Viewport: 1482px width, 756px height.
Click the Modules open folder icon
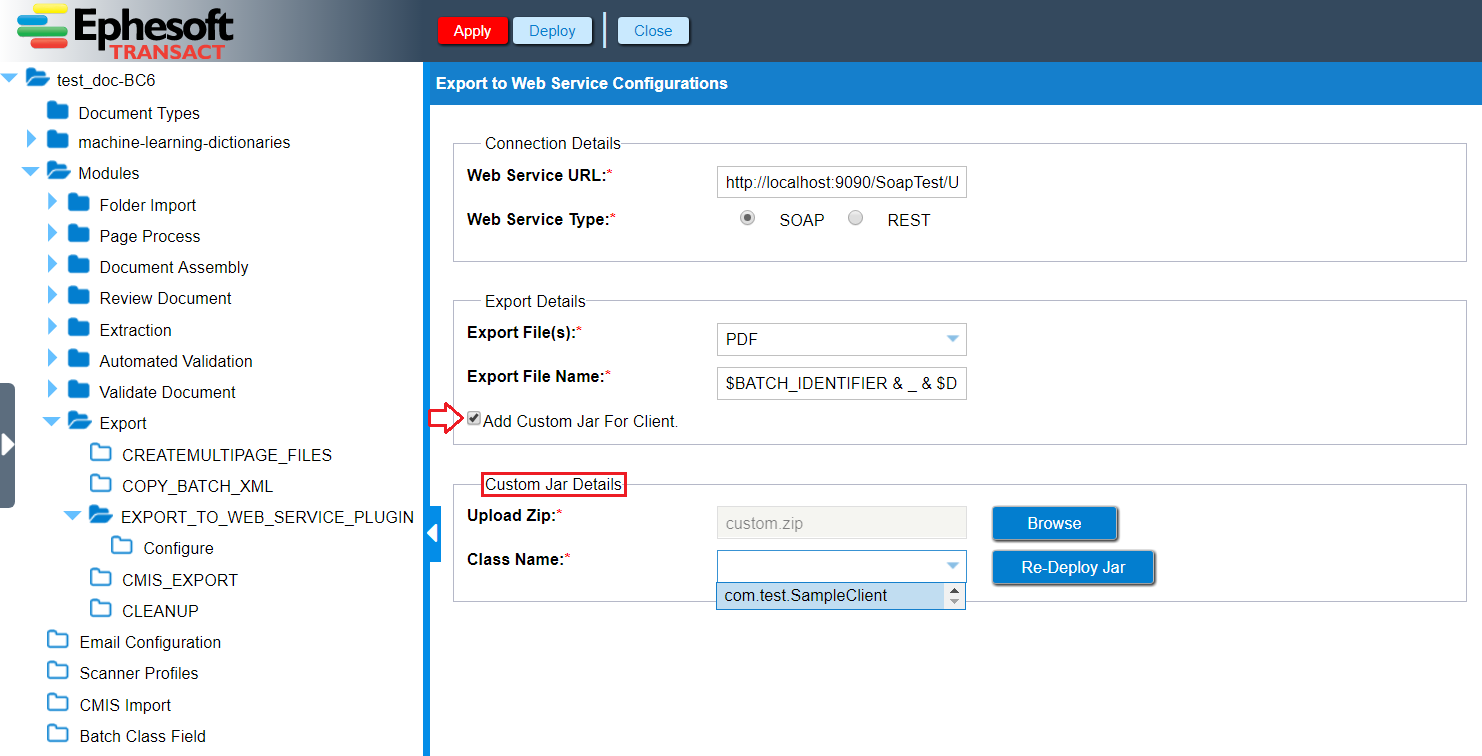click(x=58, y=171)
